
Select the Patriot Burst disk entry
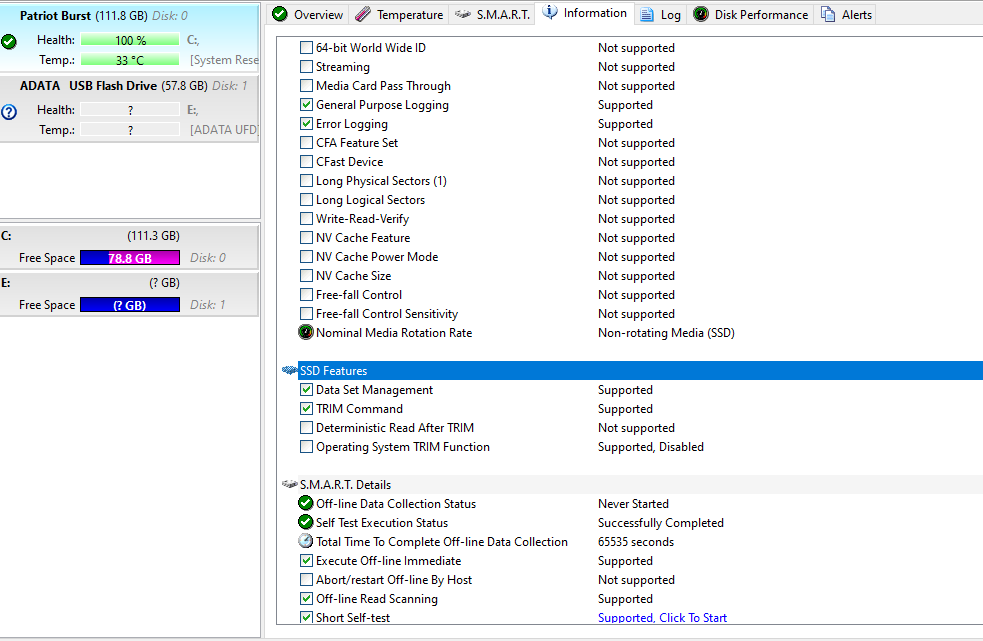(x=129, y=38)
